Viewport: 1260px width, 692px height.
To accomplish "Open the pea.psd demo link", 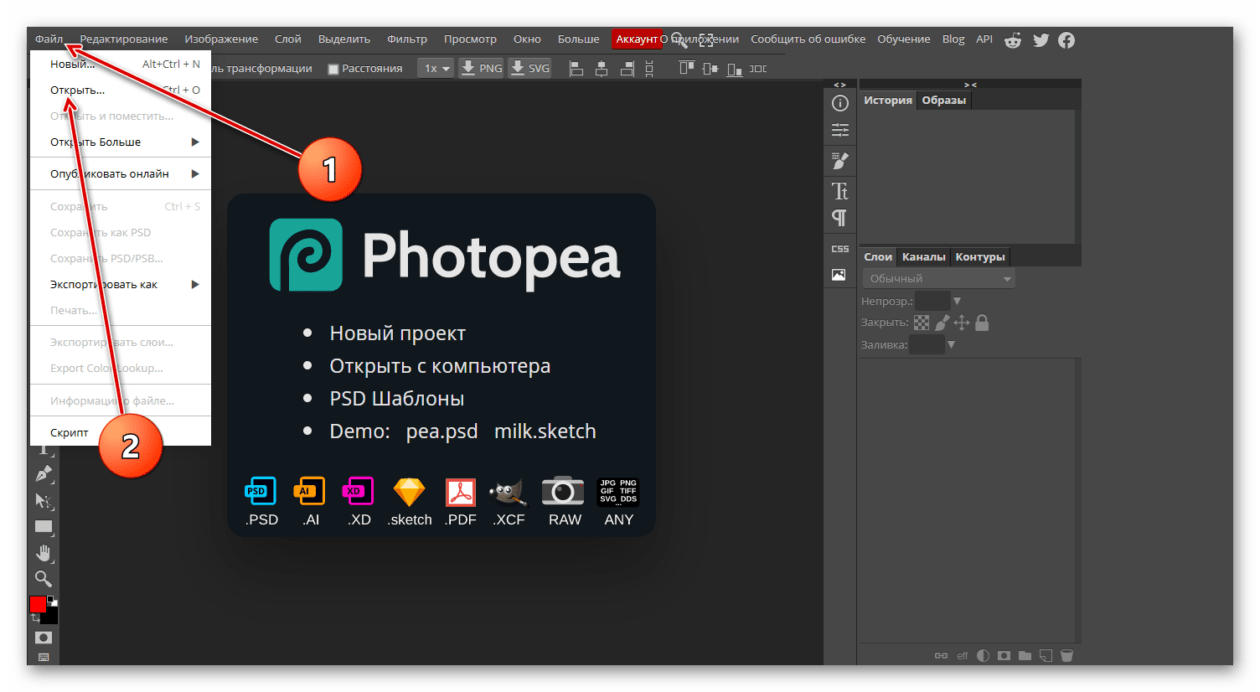I will (x=442, y=432).
